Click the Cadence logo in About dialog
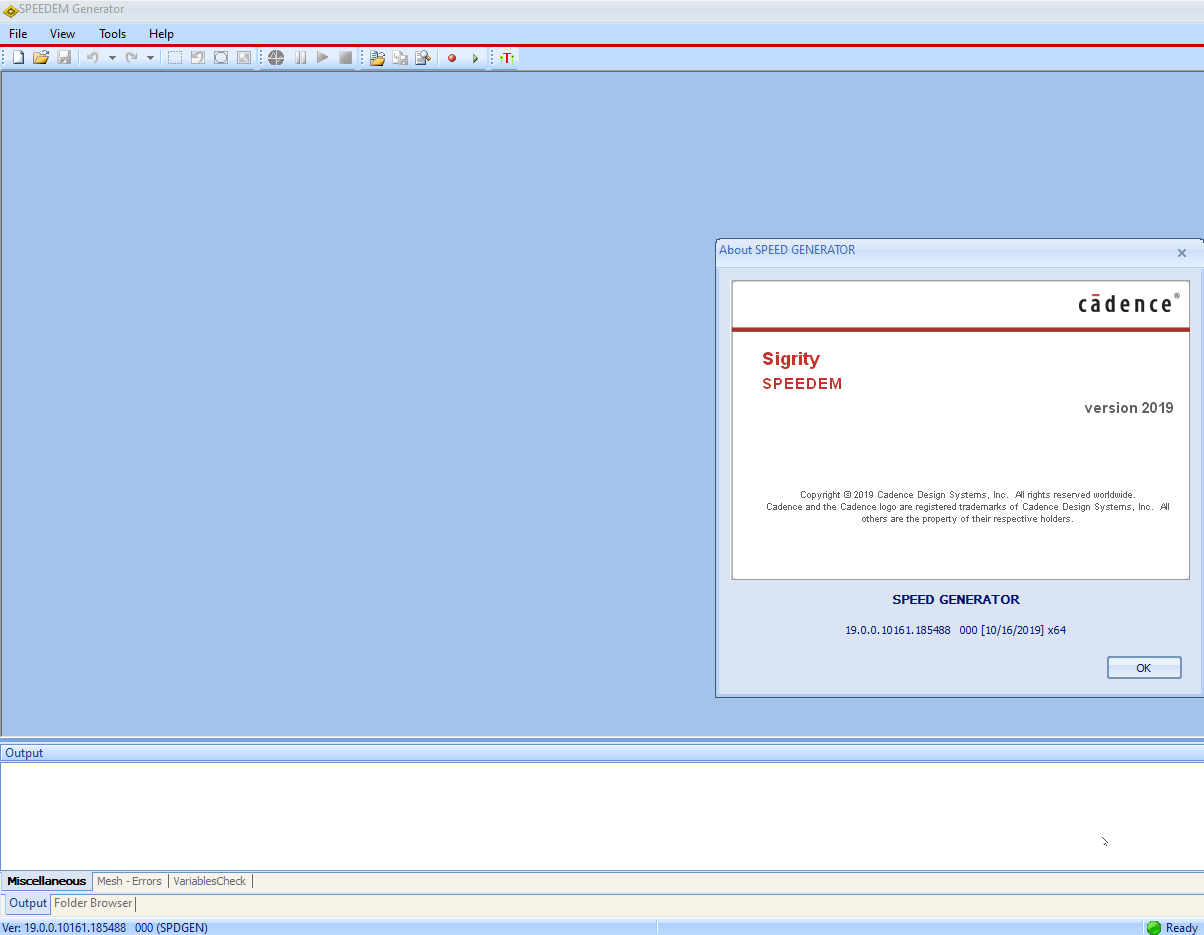This screenshot has width=1204, height=935. (x=1129, y=303)
